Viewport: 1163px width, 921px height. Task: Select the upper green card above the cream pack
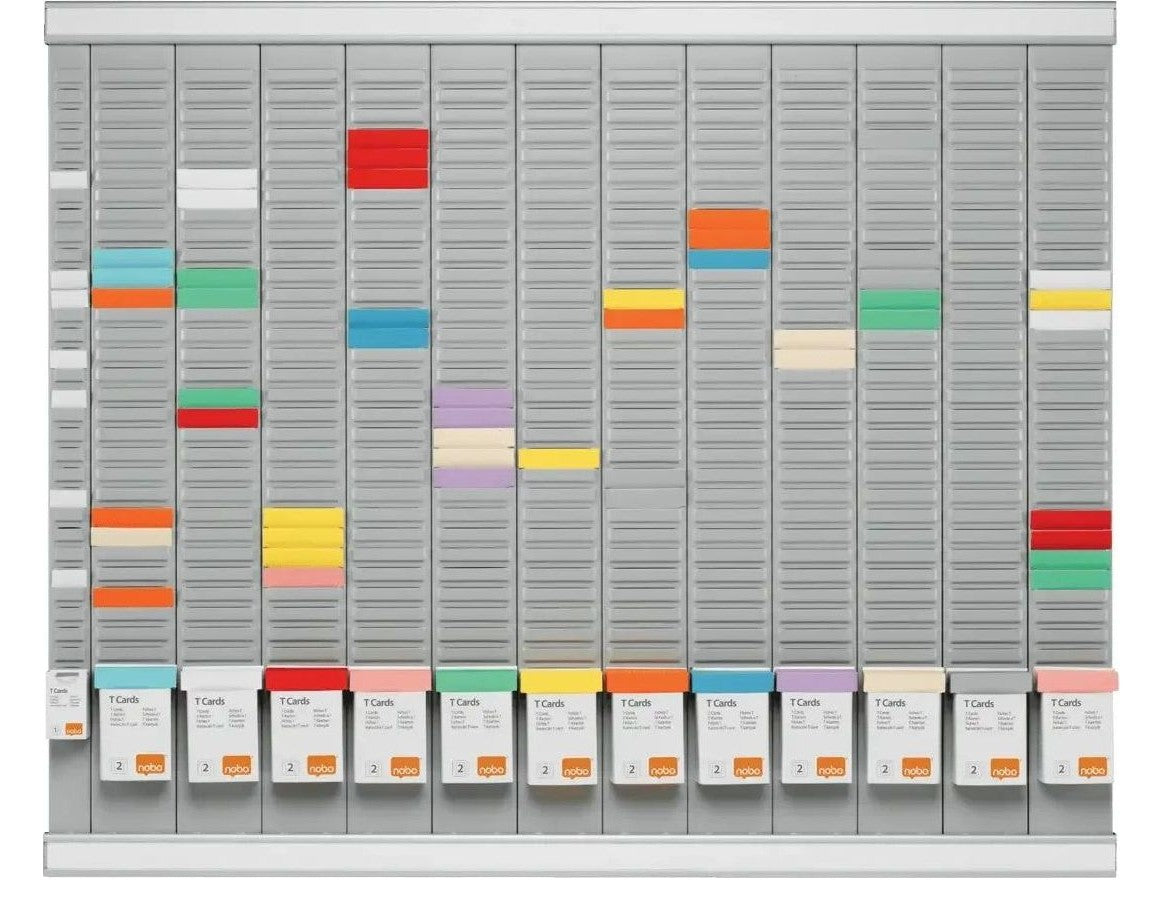pos(900,300)
